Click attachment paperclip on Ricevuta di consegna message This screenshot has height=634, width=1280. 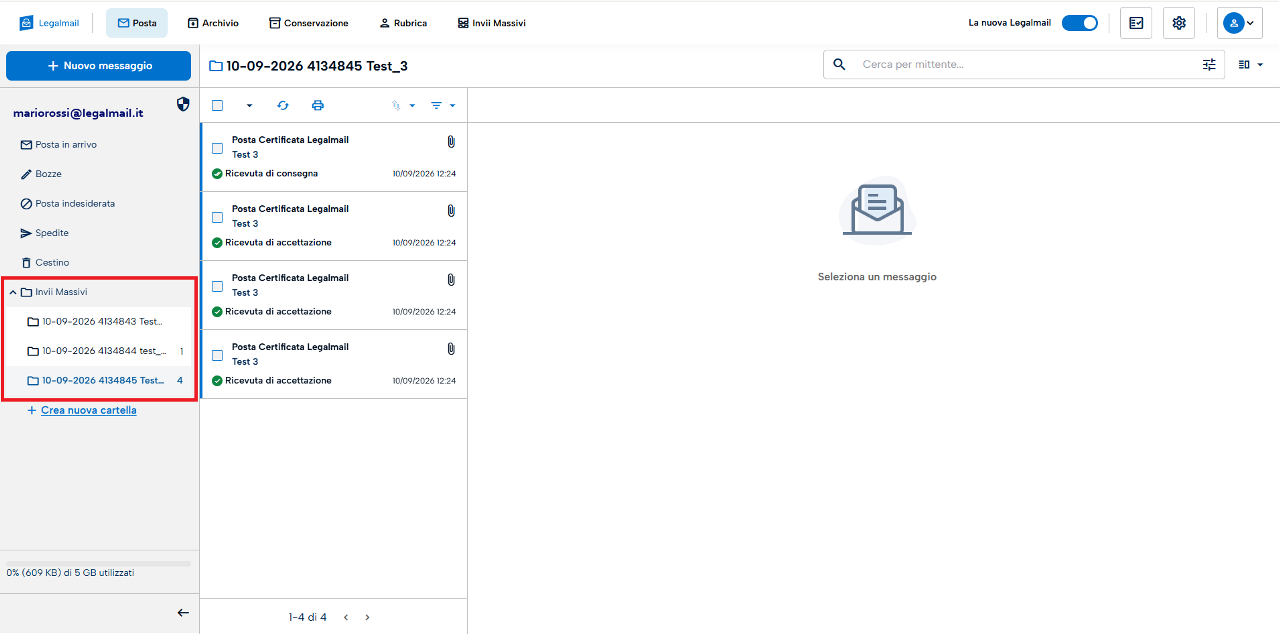tap(451, 142)
